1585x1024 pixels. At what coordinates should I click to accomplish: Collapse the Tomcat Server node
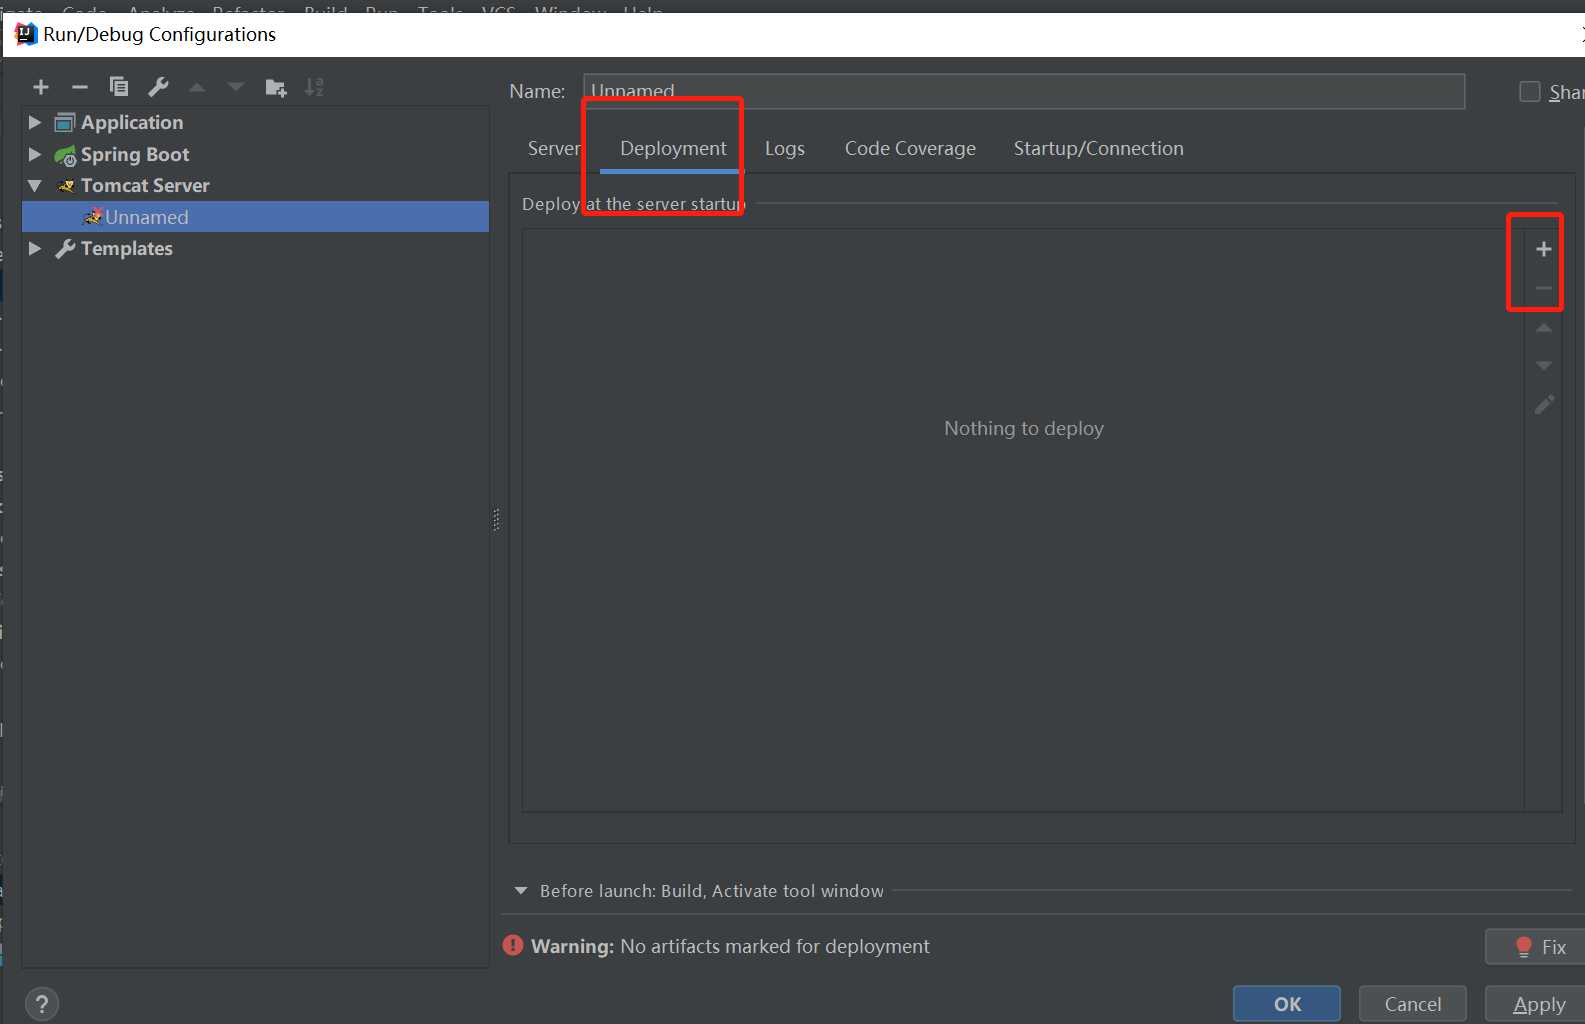click(35, 186)
